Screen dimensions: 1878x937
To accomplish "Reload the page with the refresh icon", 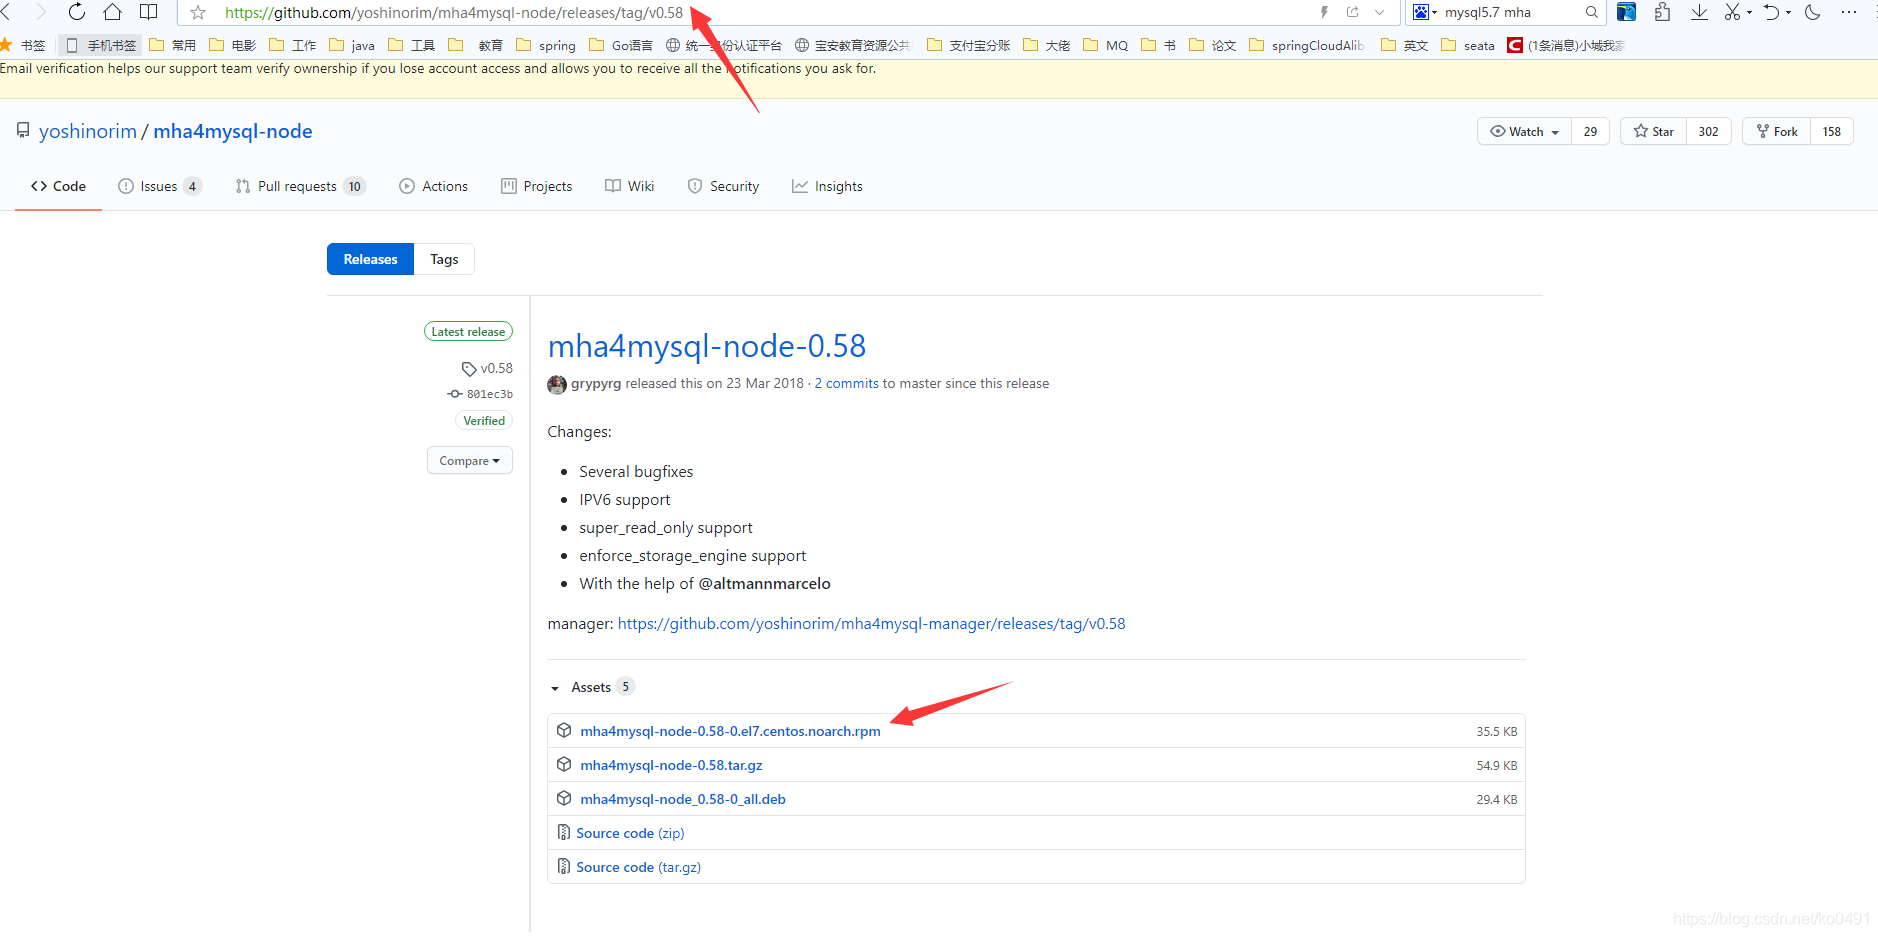I will click(77, 12).
